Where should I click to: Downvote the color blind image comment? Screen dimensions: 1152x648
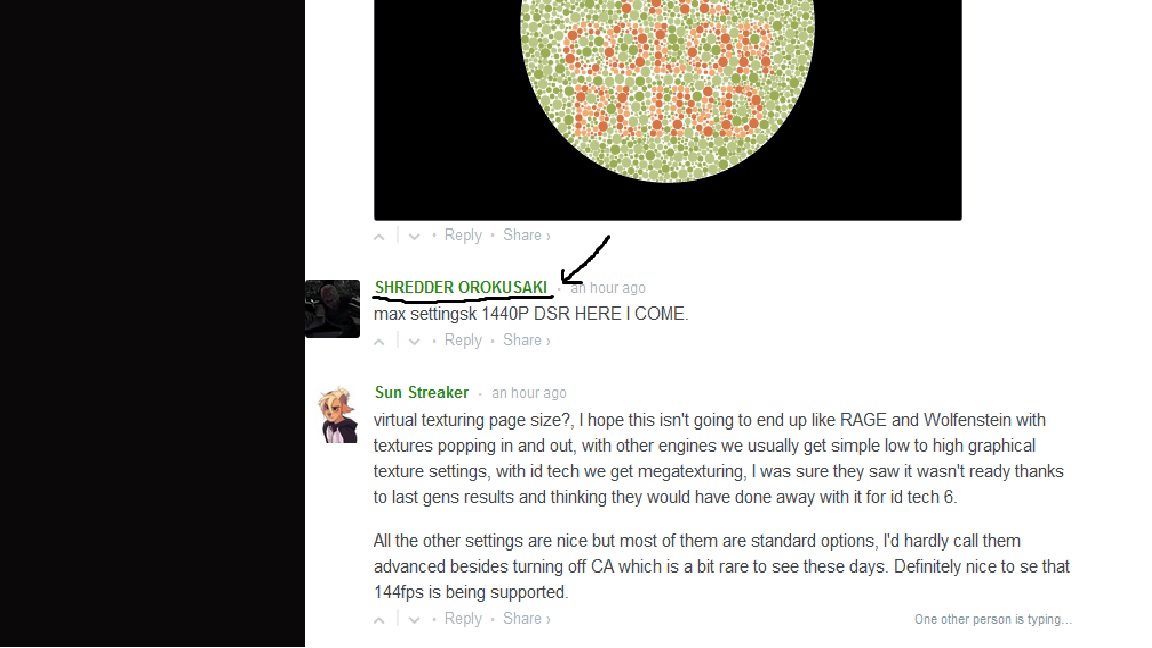coord(414,237)
